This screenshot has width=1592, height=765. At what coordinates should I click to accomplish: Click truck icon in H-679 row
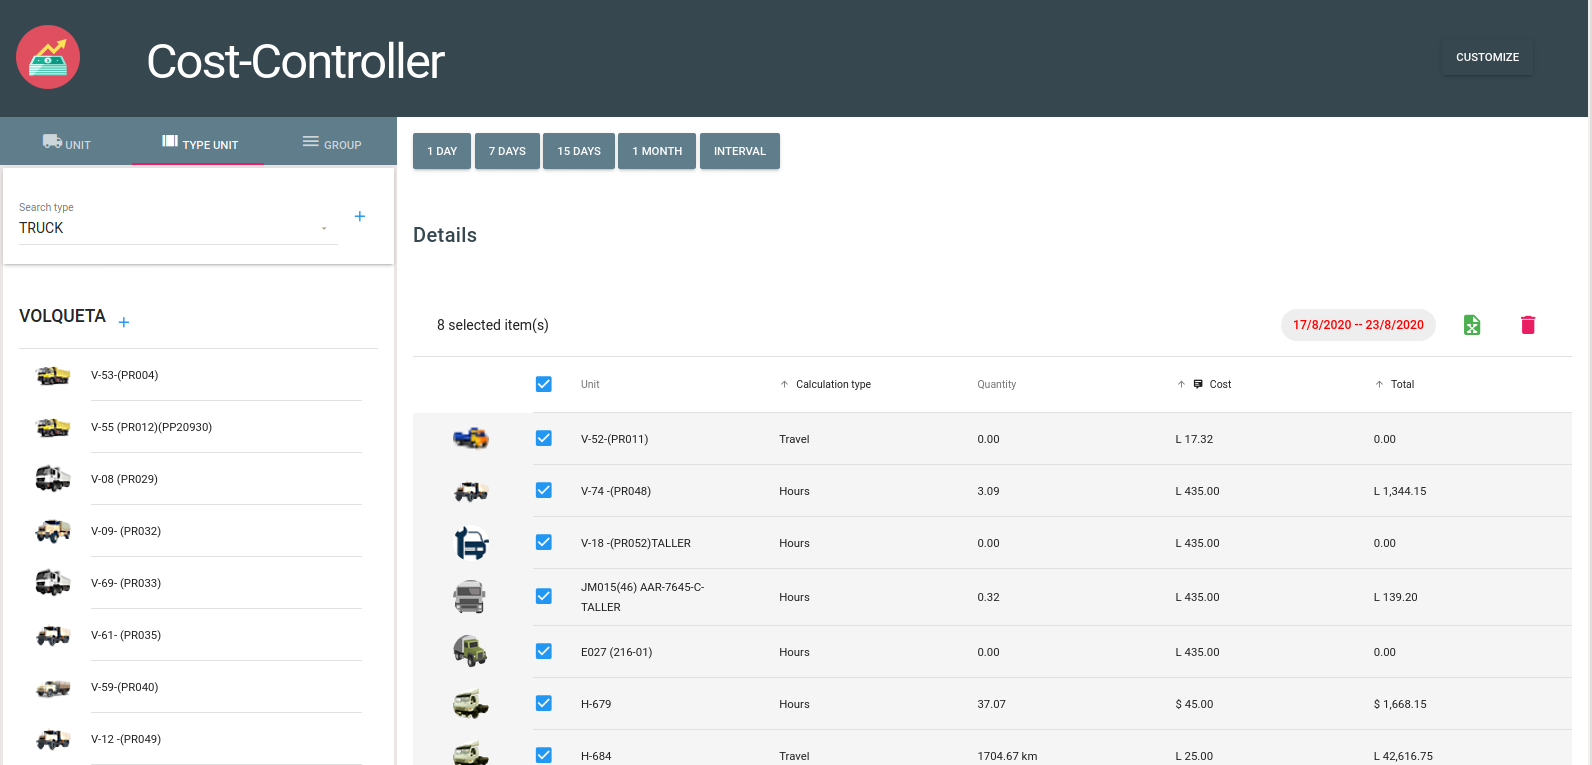pos(471,704)
